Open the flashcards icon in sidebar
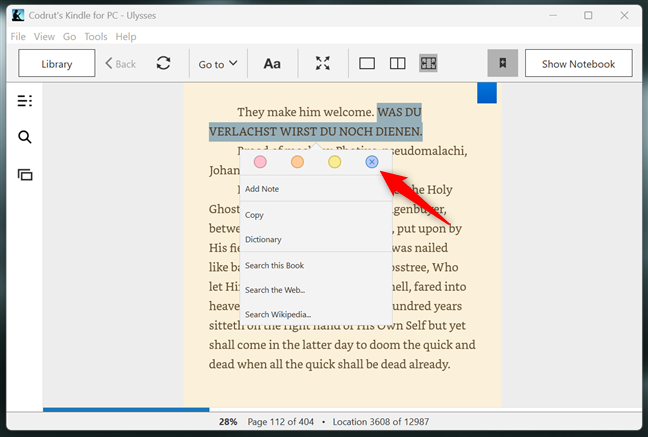 (25, 175)
